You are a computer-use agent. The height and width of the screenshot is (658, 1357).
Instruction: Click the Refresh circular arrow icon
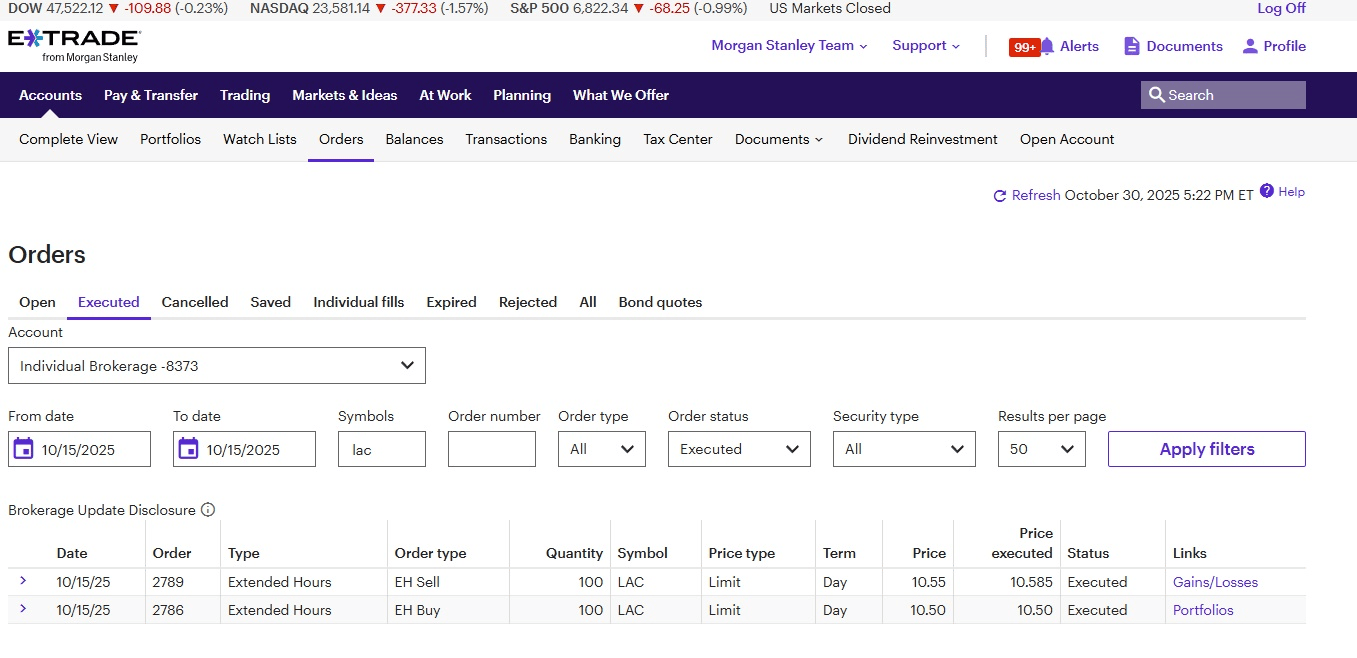pos(999,196)
